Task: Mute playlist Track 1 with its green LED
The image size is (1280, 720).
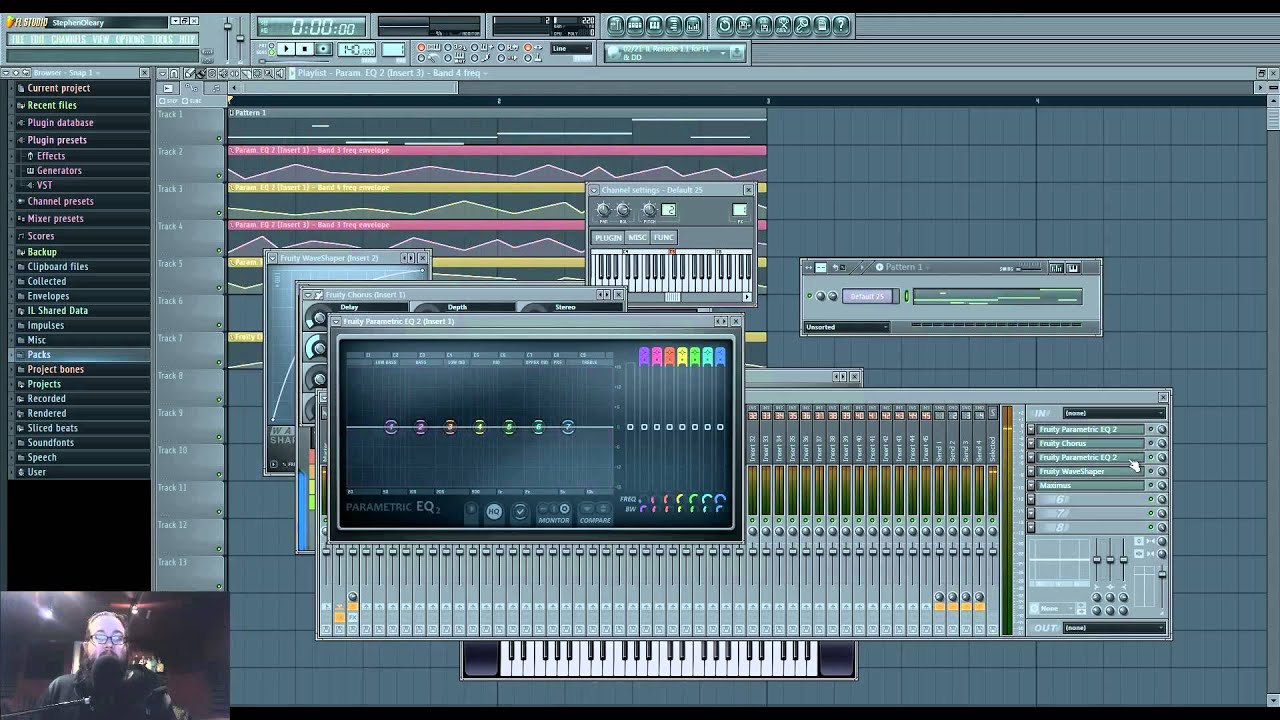Action: coord(219,139)
